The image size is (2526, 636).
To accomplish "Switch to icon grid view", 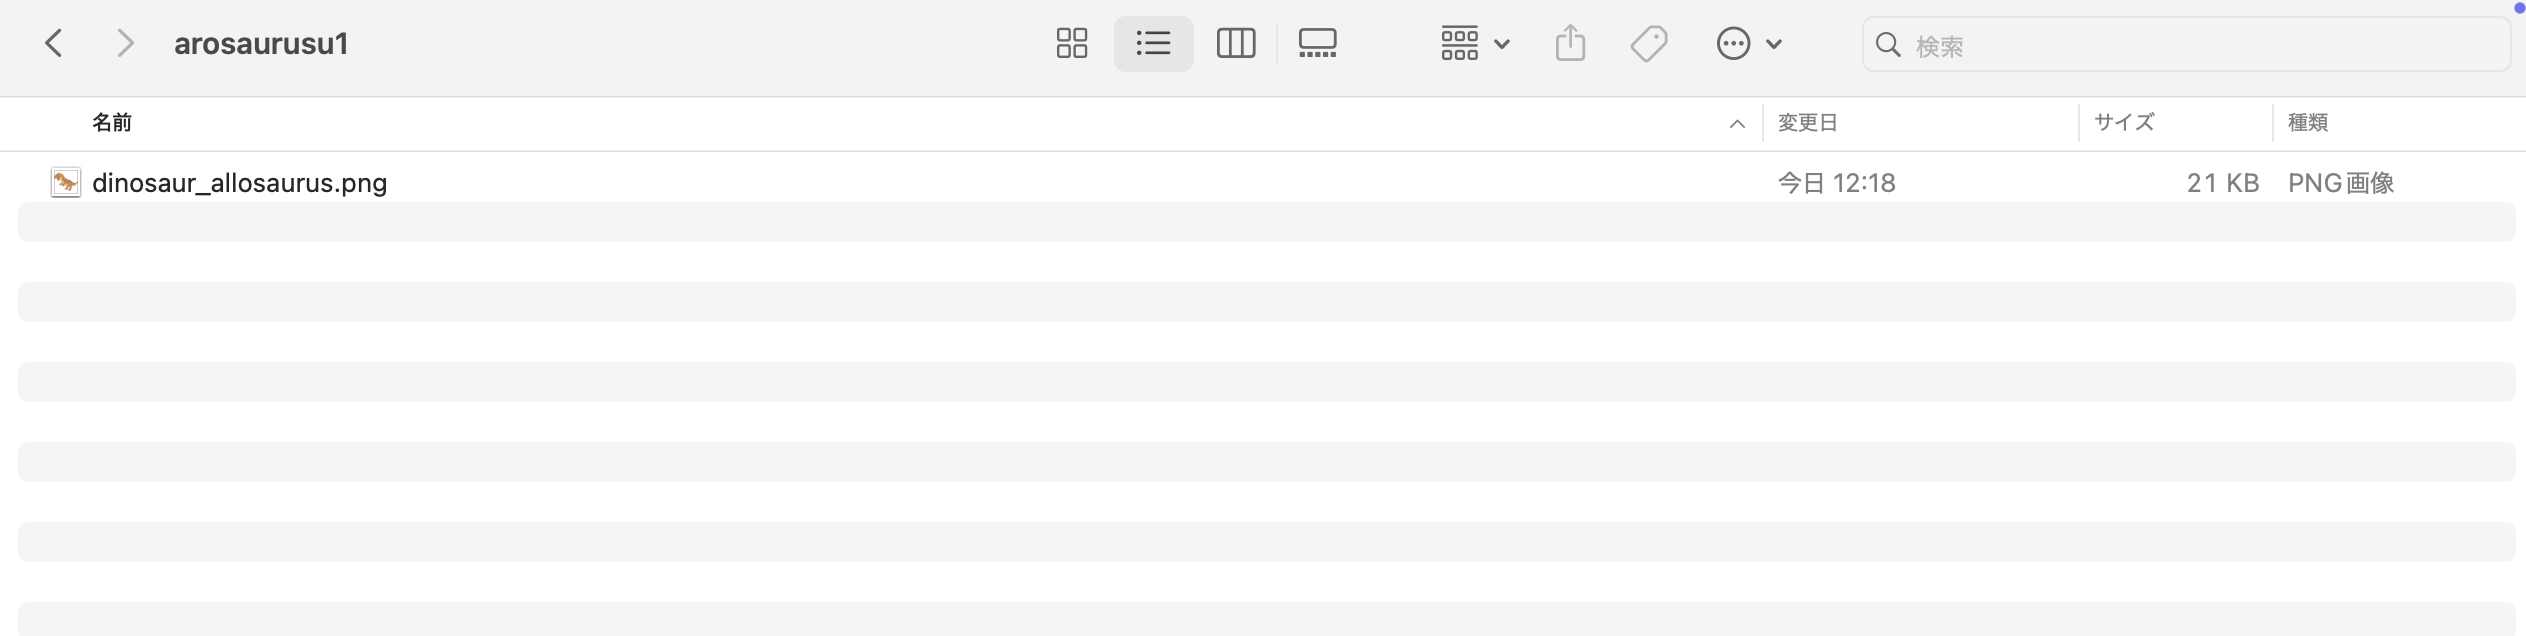I will pyautogui.click(x=1071, y=43).
